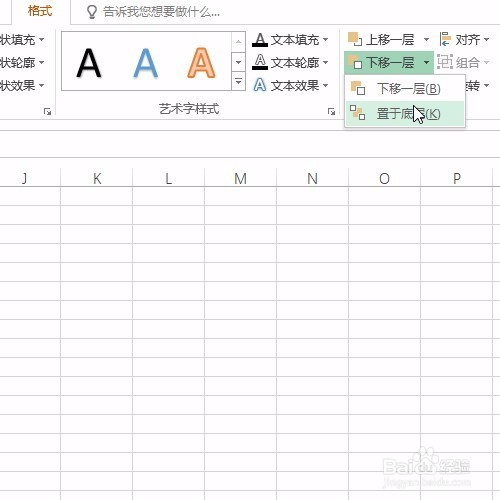500x500 pixels.
Task: Collapse the 下移一层 dropdown arrow
Action: coord(426,62)
